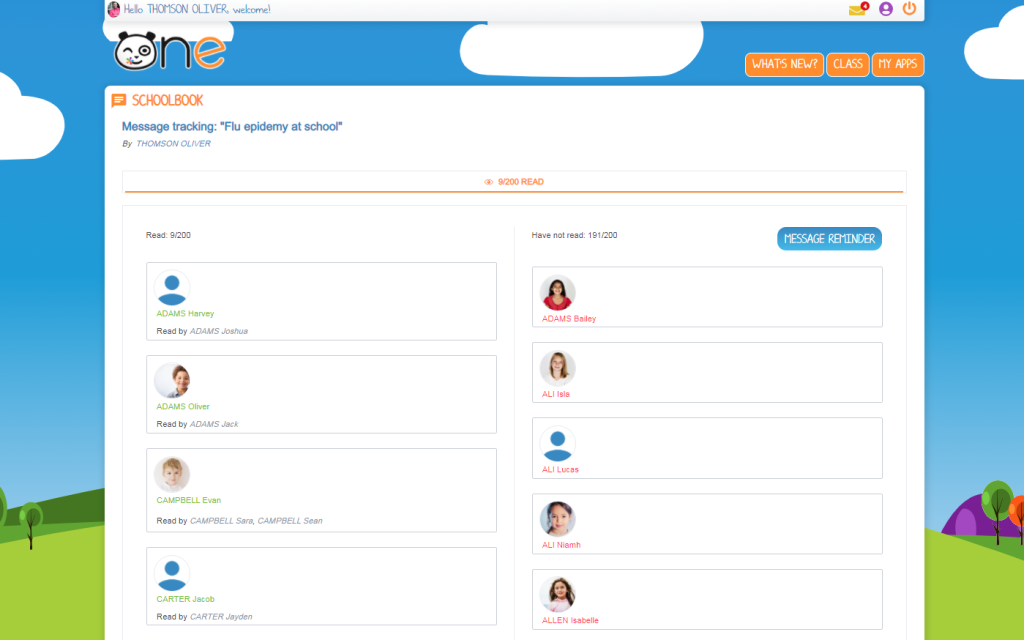The height and width of the screenshot is (640, 1024).
Task: Click the CAMPBELL Evan name
Action: [x=189, y=500]
